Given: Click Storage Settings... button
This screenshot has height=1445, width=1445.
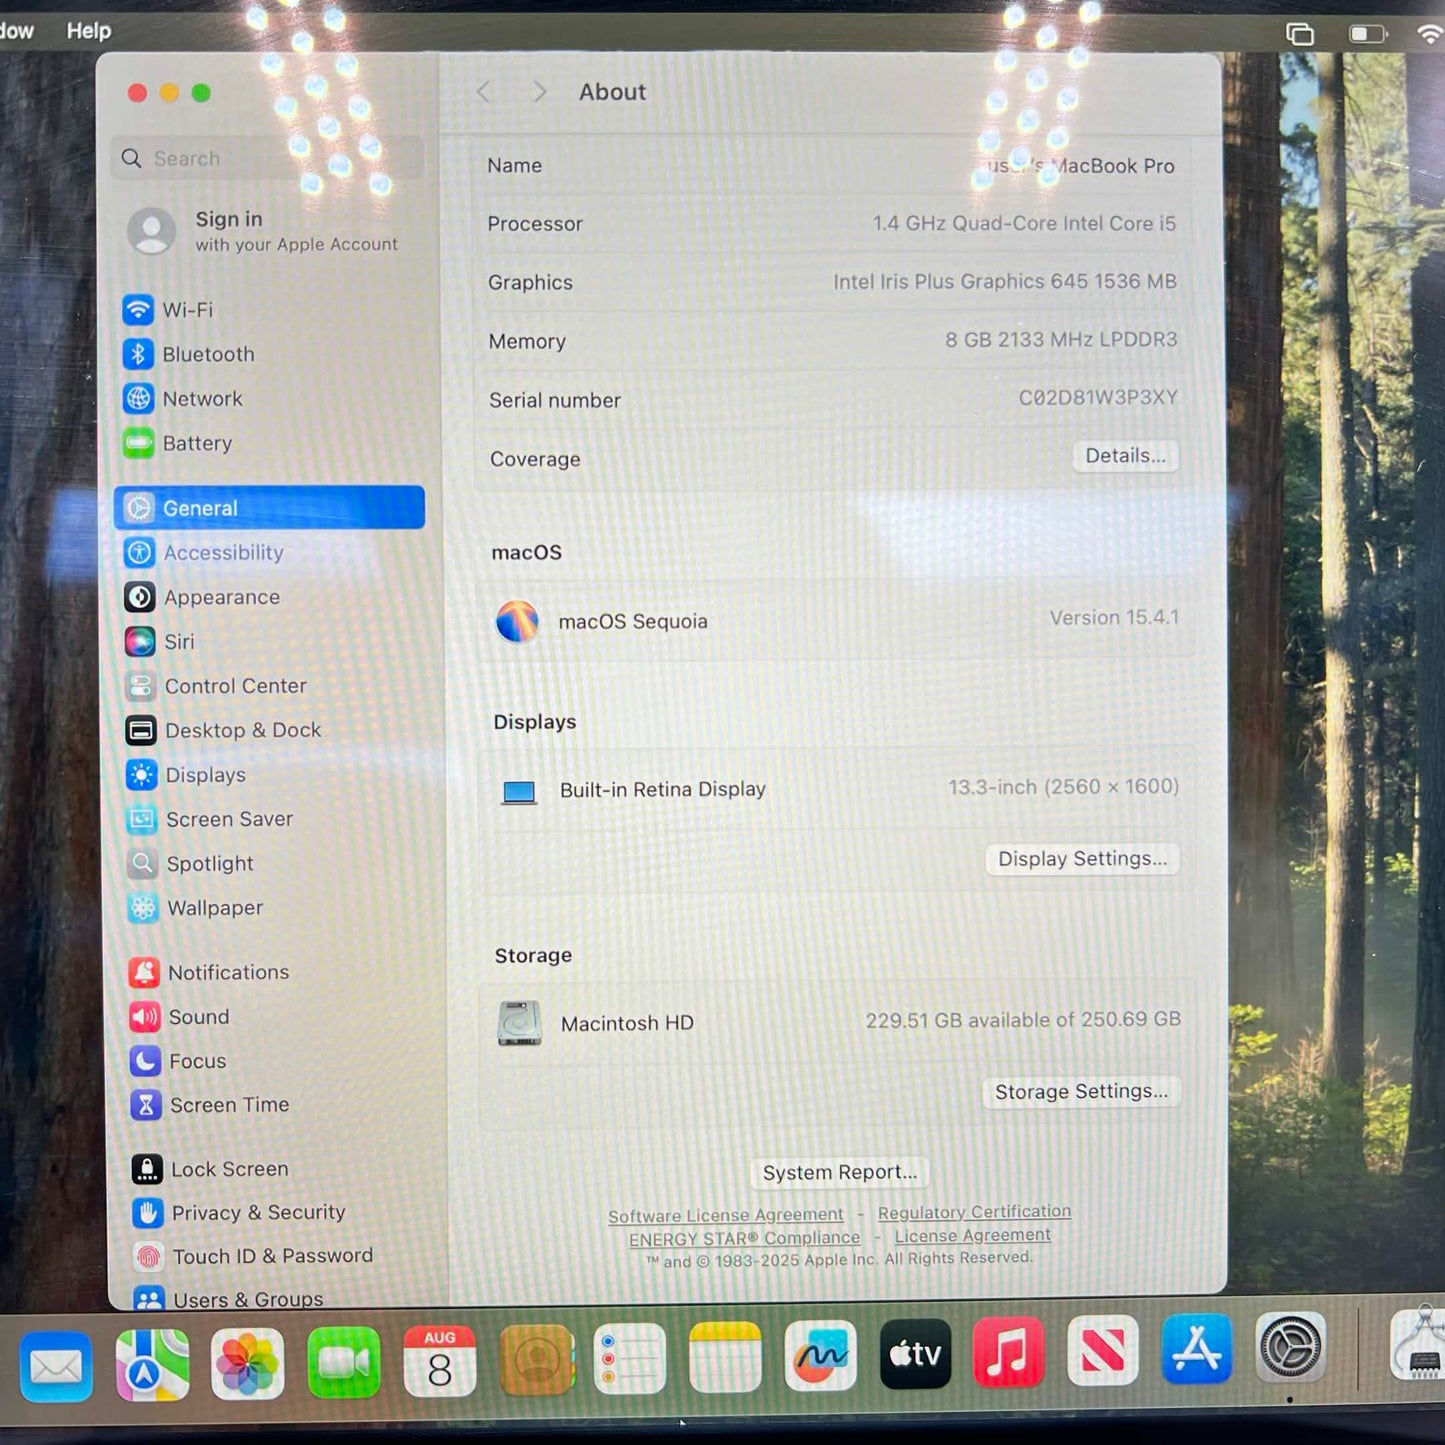Looking at the screenshot, I should (x=1082, y=1092).
